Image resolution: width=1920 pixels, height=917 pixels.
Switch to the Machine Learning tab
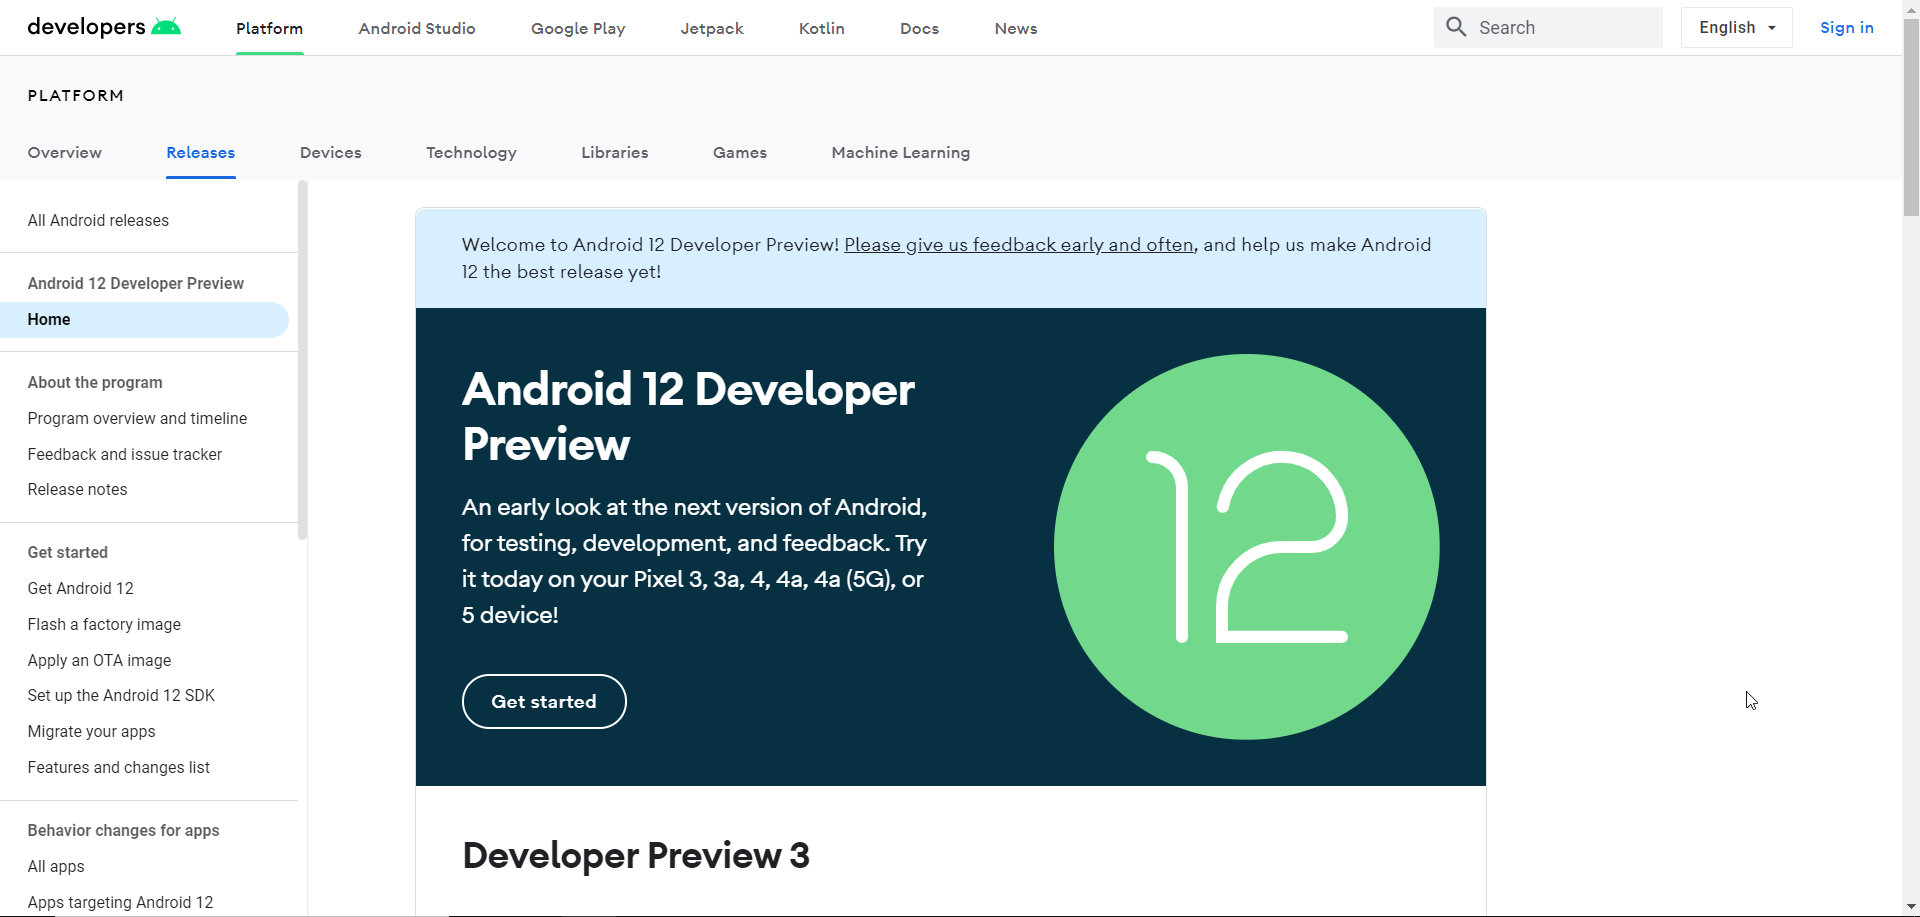(900, 153)
